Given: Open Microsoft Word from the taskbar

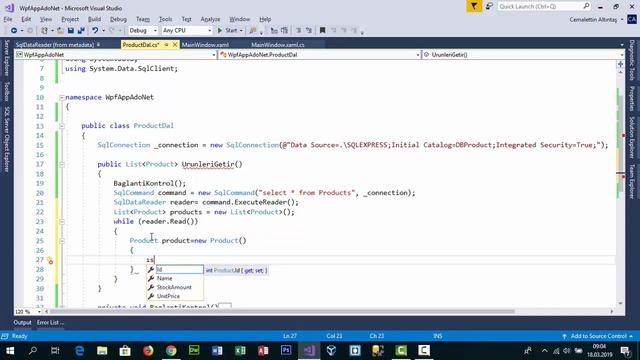Looking at the screenshot, I should (x=217, y=351).
